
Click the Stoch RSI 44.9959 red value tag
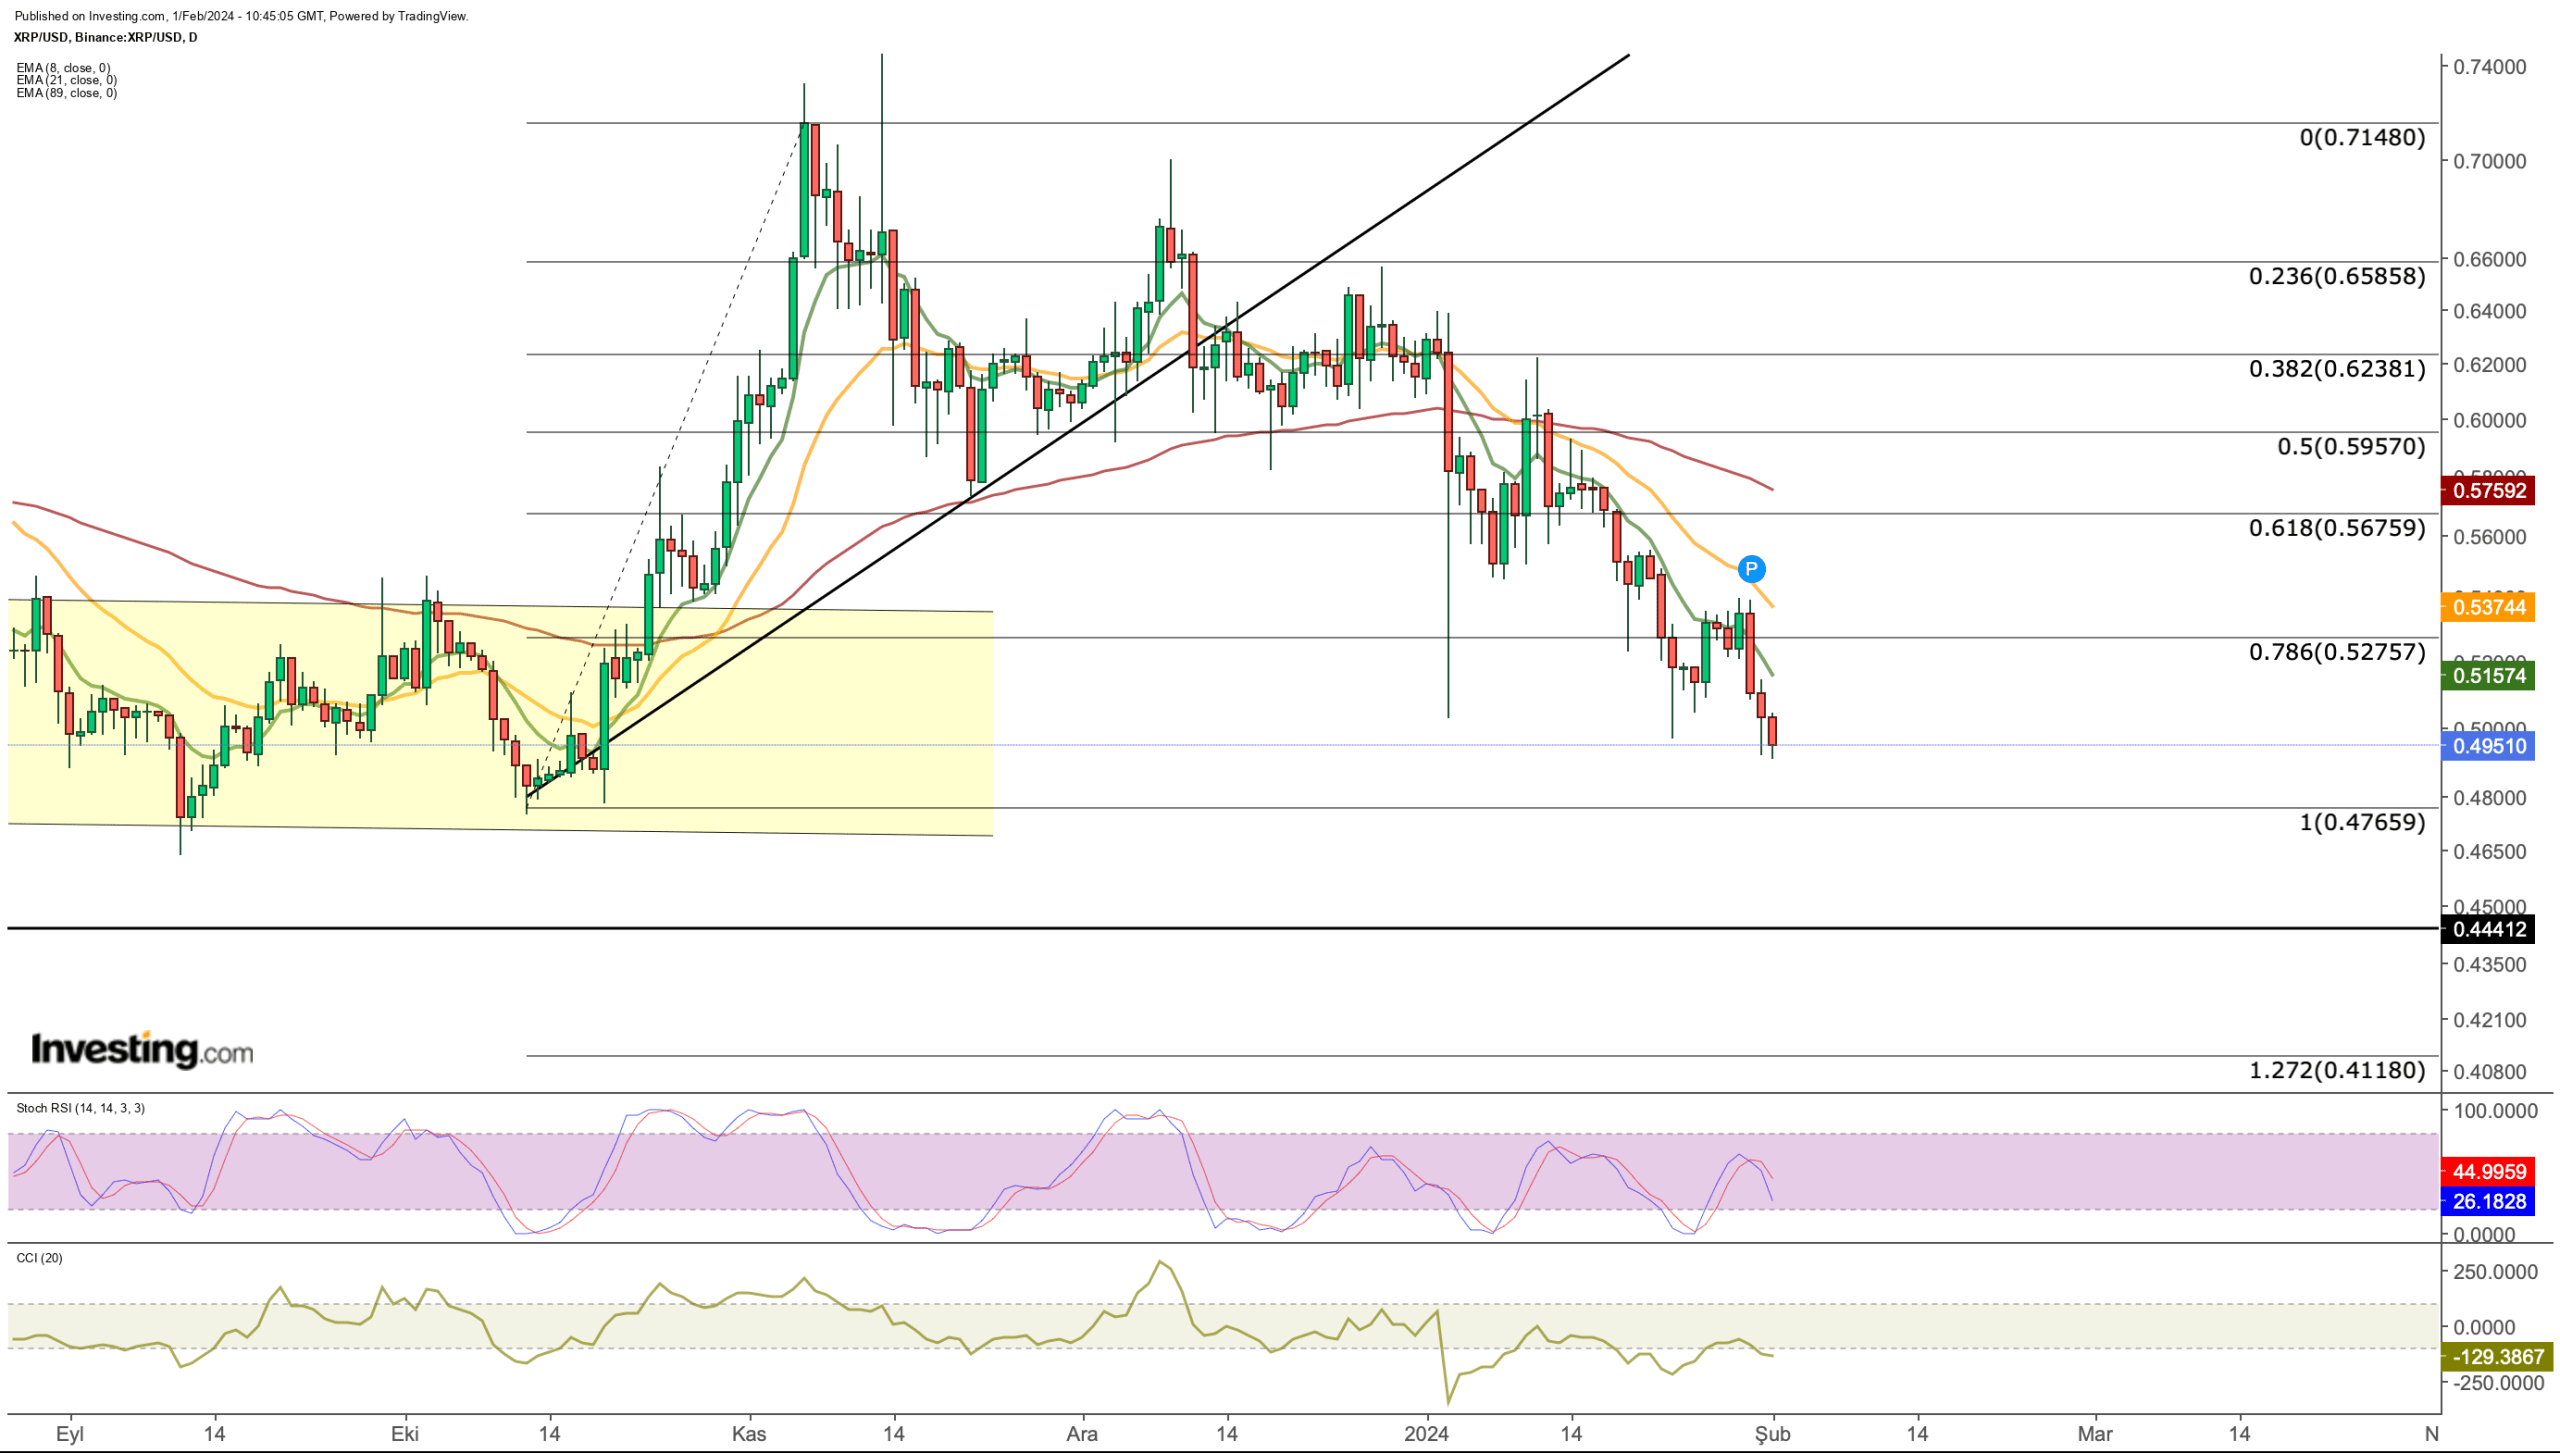(2488, 1171)
